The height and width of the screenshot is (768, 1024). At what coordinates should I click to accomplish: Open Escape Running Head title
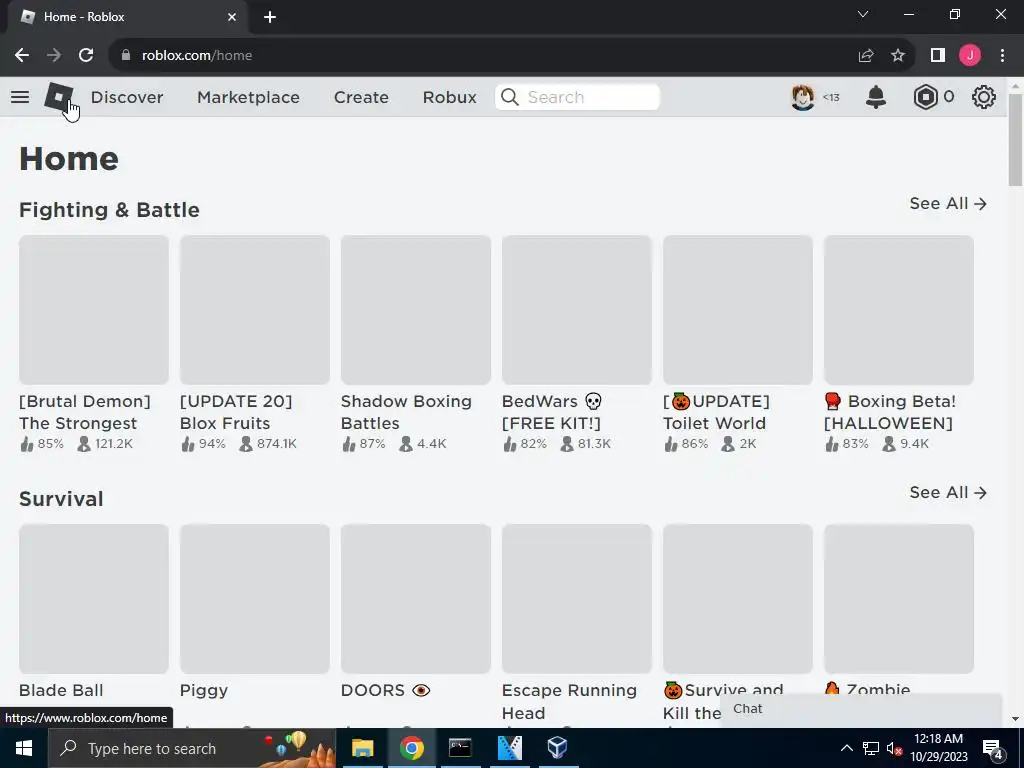569,701
